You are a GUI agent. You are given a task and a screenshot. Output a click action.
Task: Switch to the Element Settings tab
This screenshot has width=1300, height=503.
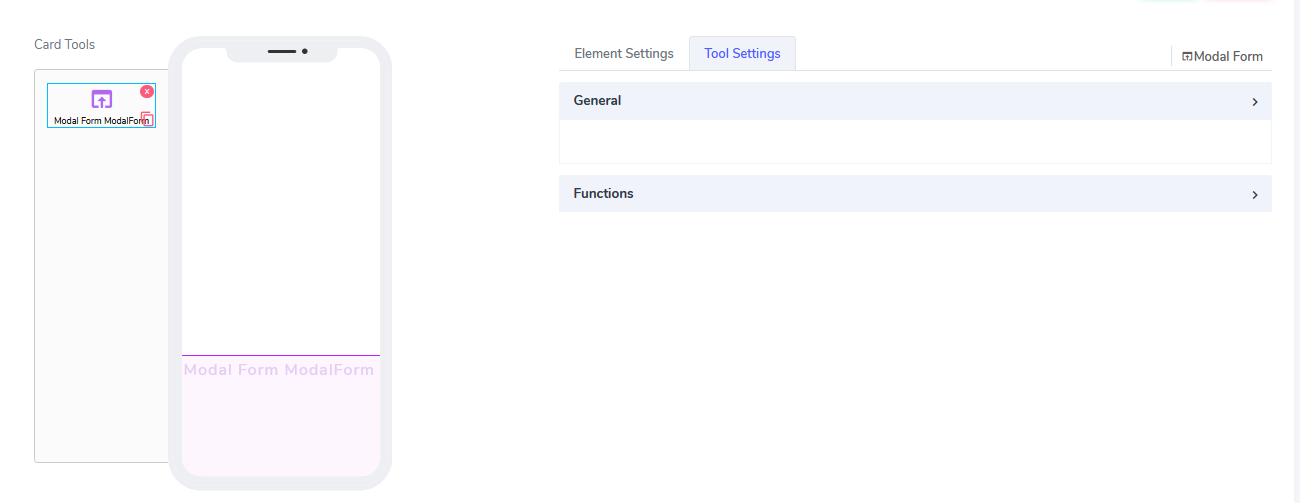coord(624,54)
